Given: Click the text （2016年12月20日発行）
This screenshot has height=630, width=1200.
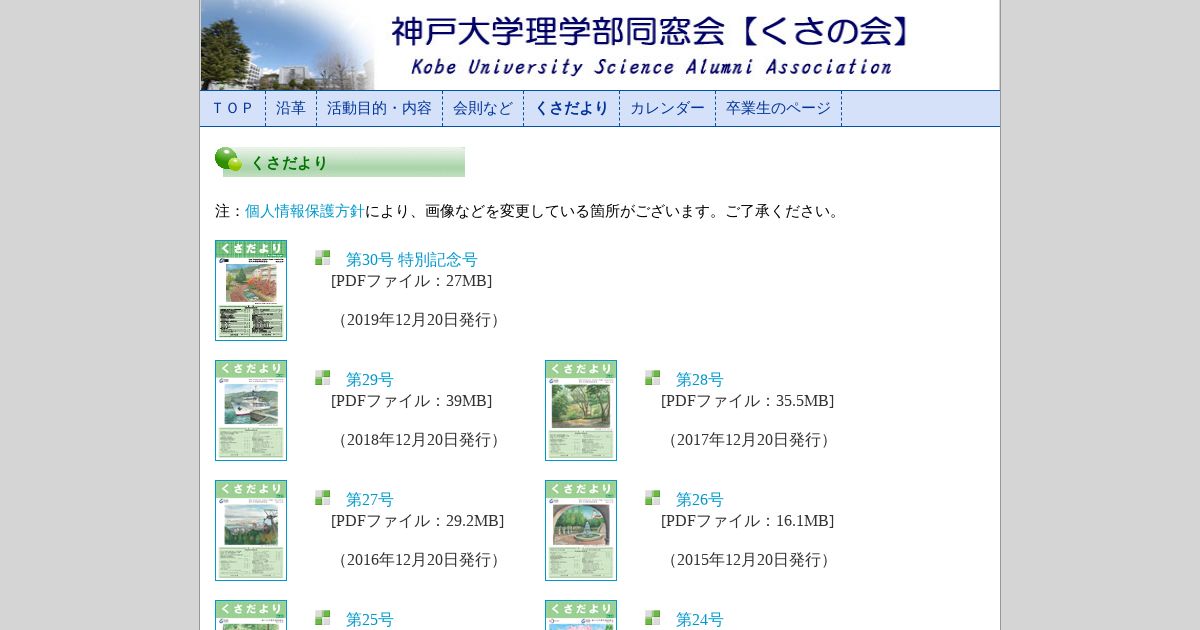Looking at the screenshot, I should pyautogui.click(x=418, y=560).
